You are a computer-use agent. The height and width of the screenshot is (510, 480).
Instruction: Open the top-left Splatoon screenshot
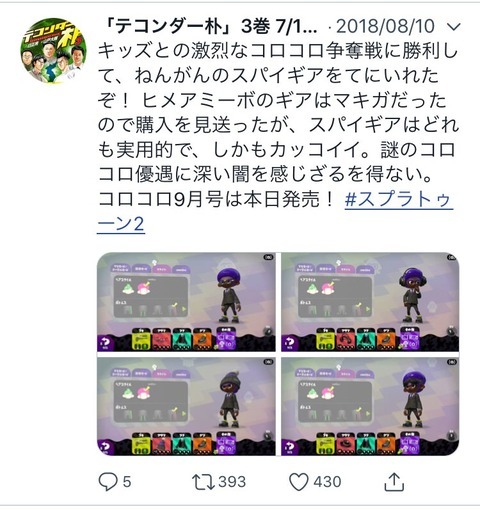186,302
